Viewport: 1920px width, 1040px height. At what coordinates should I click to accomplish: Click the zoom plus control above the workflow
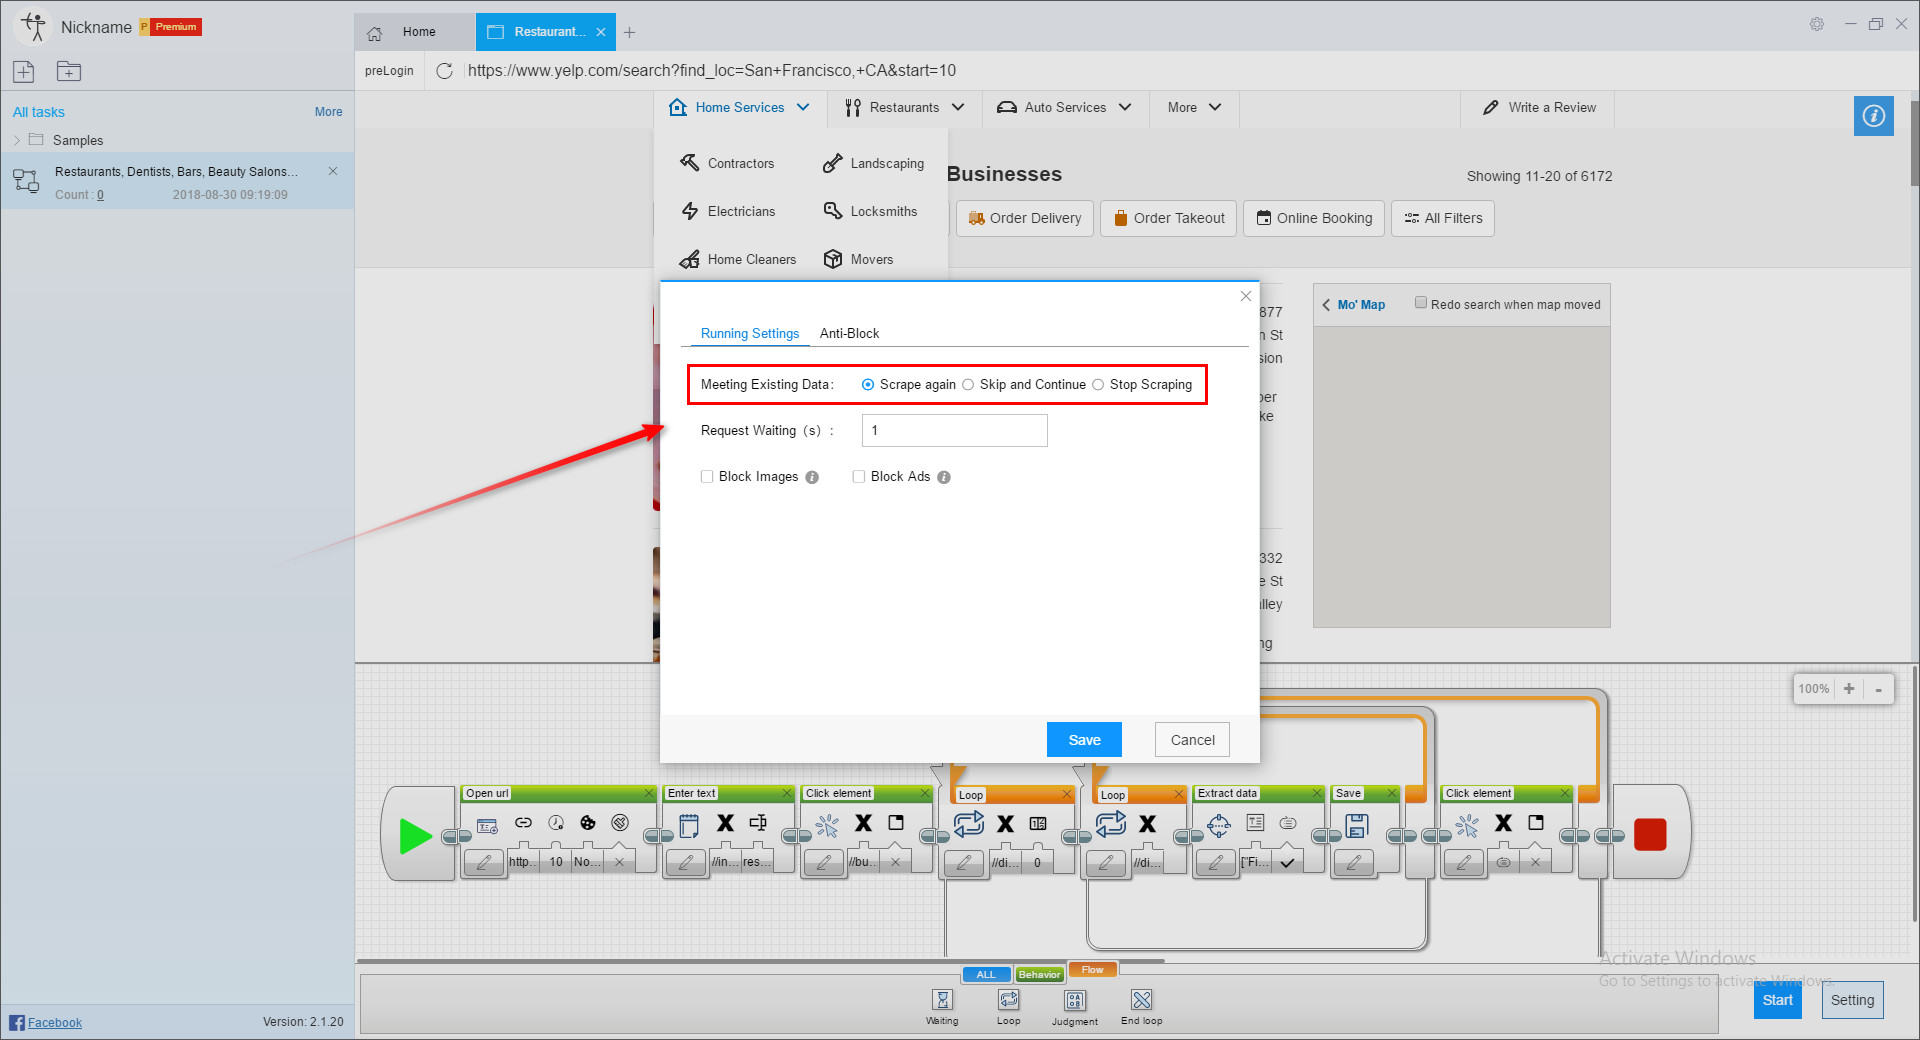point(1849,689)
